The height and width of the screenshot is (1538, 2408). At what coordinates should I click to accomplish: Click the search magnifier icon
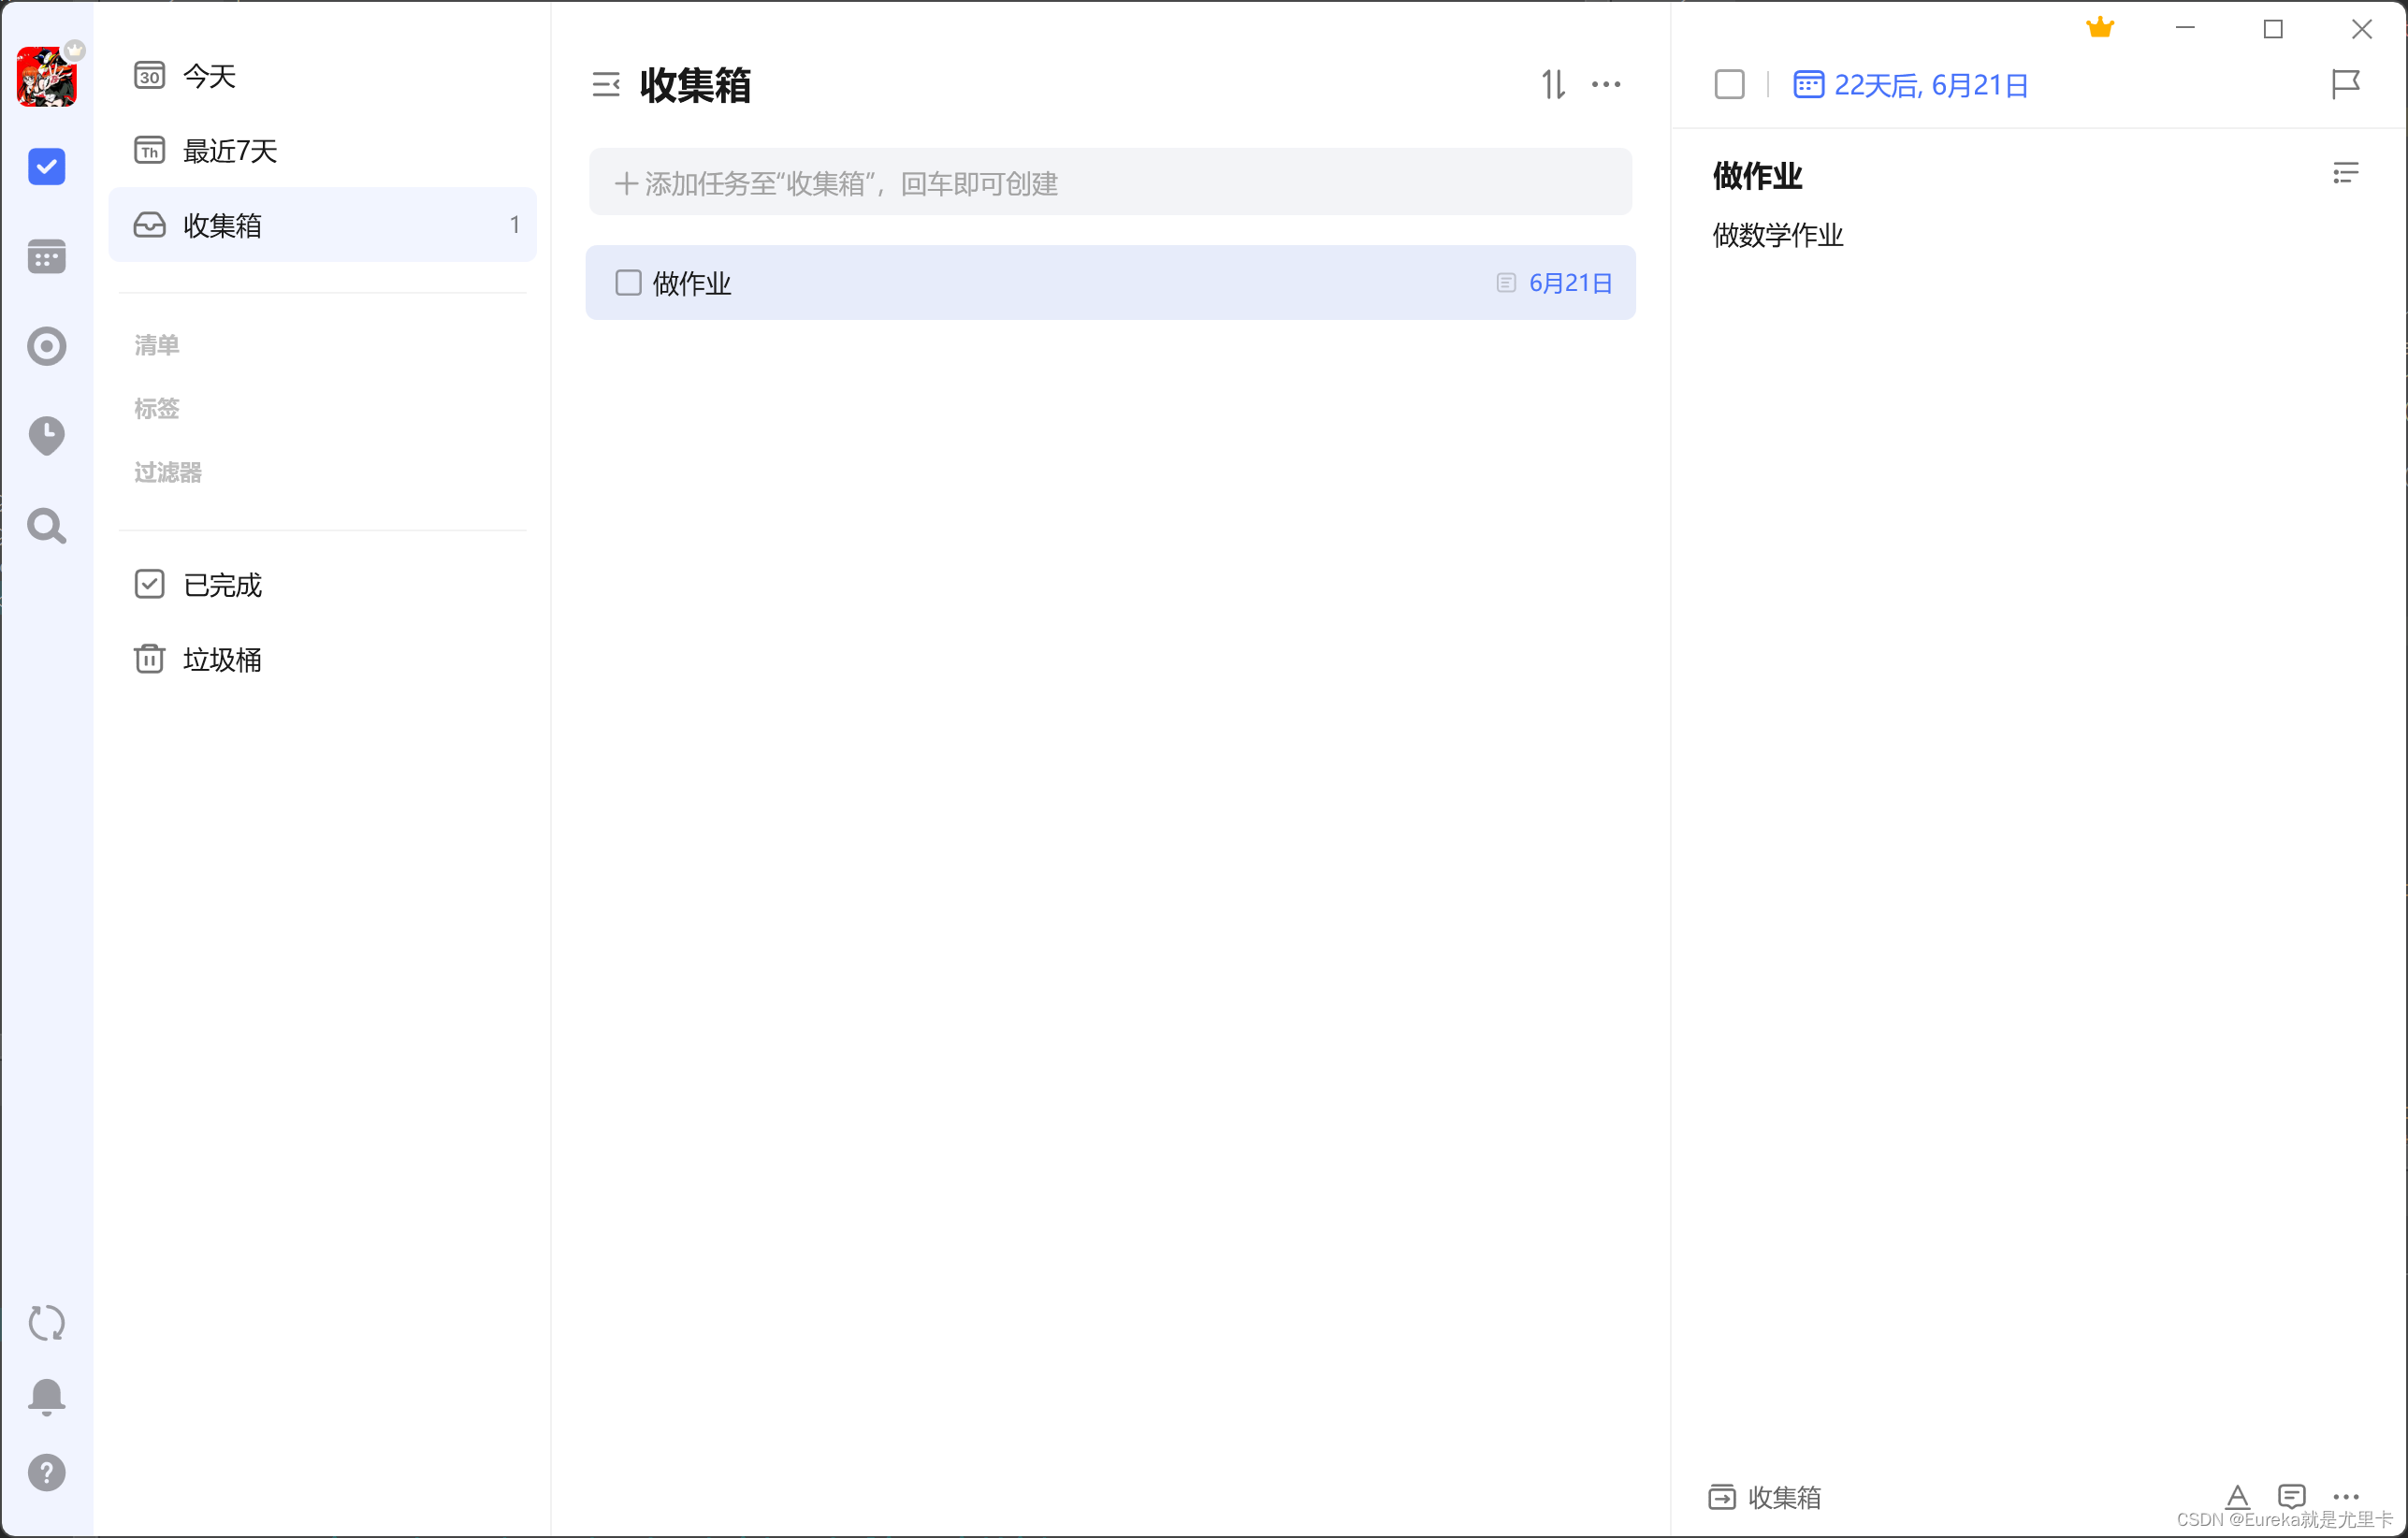pos(46,525)
